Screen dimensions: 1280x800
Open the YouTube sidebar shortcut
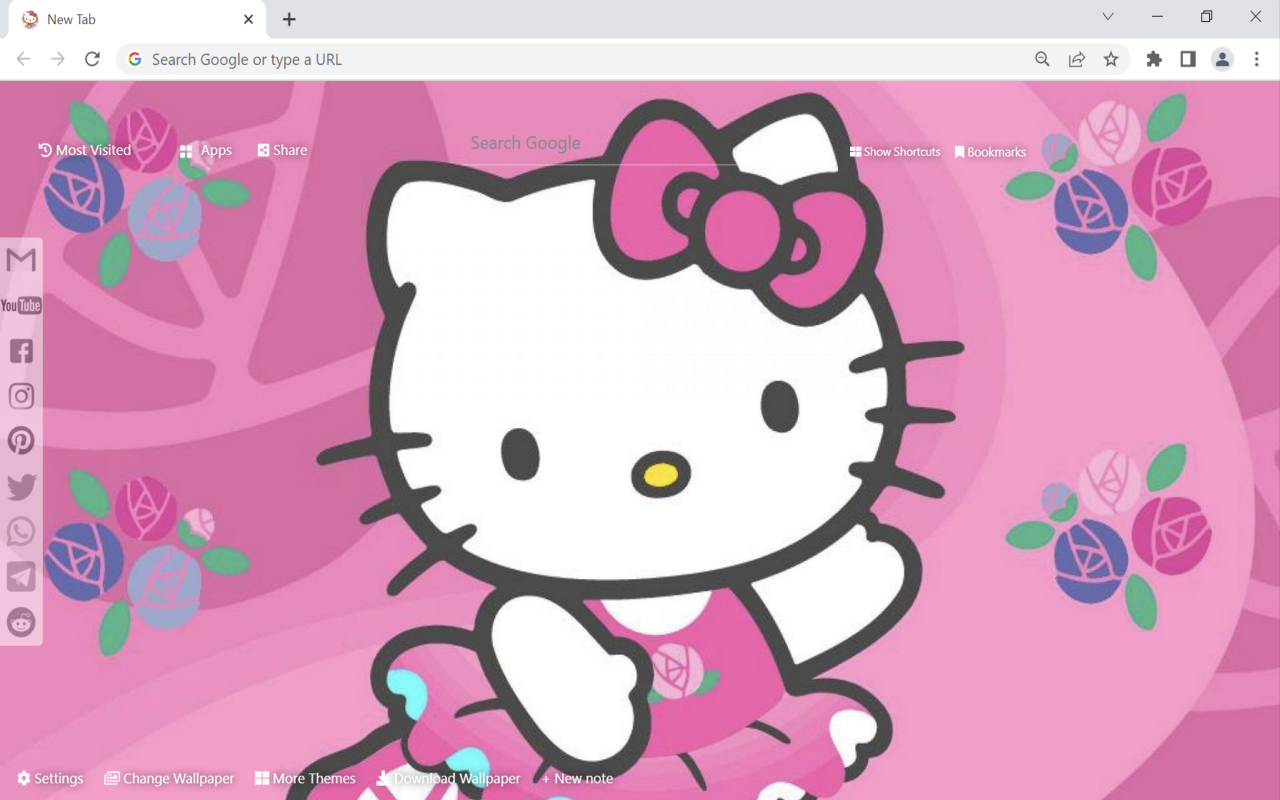click(x=21, y=305)
